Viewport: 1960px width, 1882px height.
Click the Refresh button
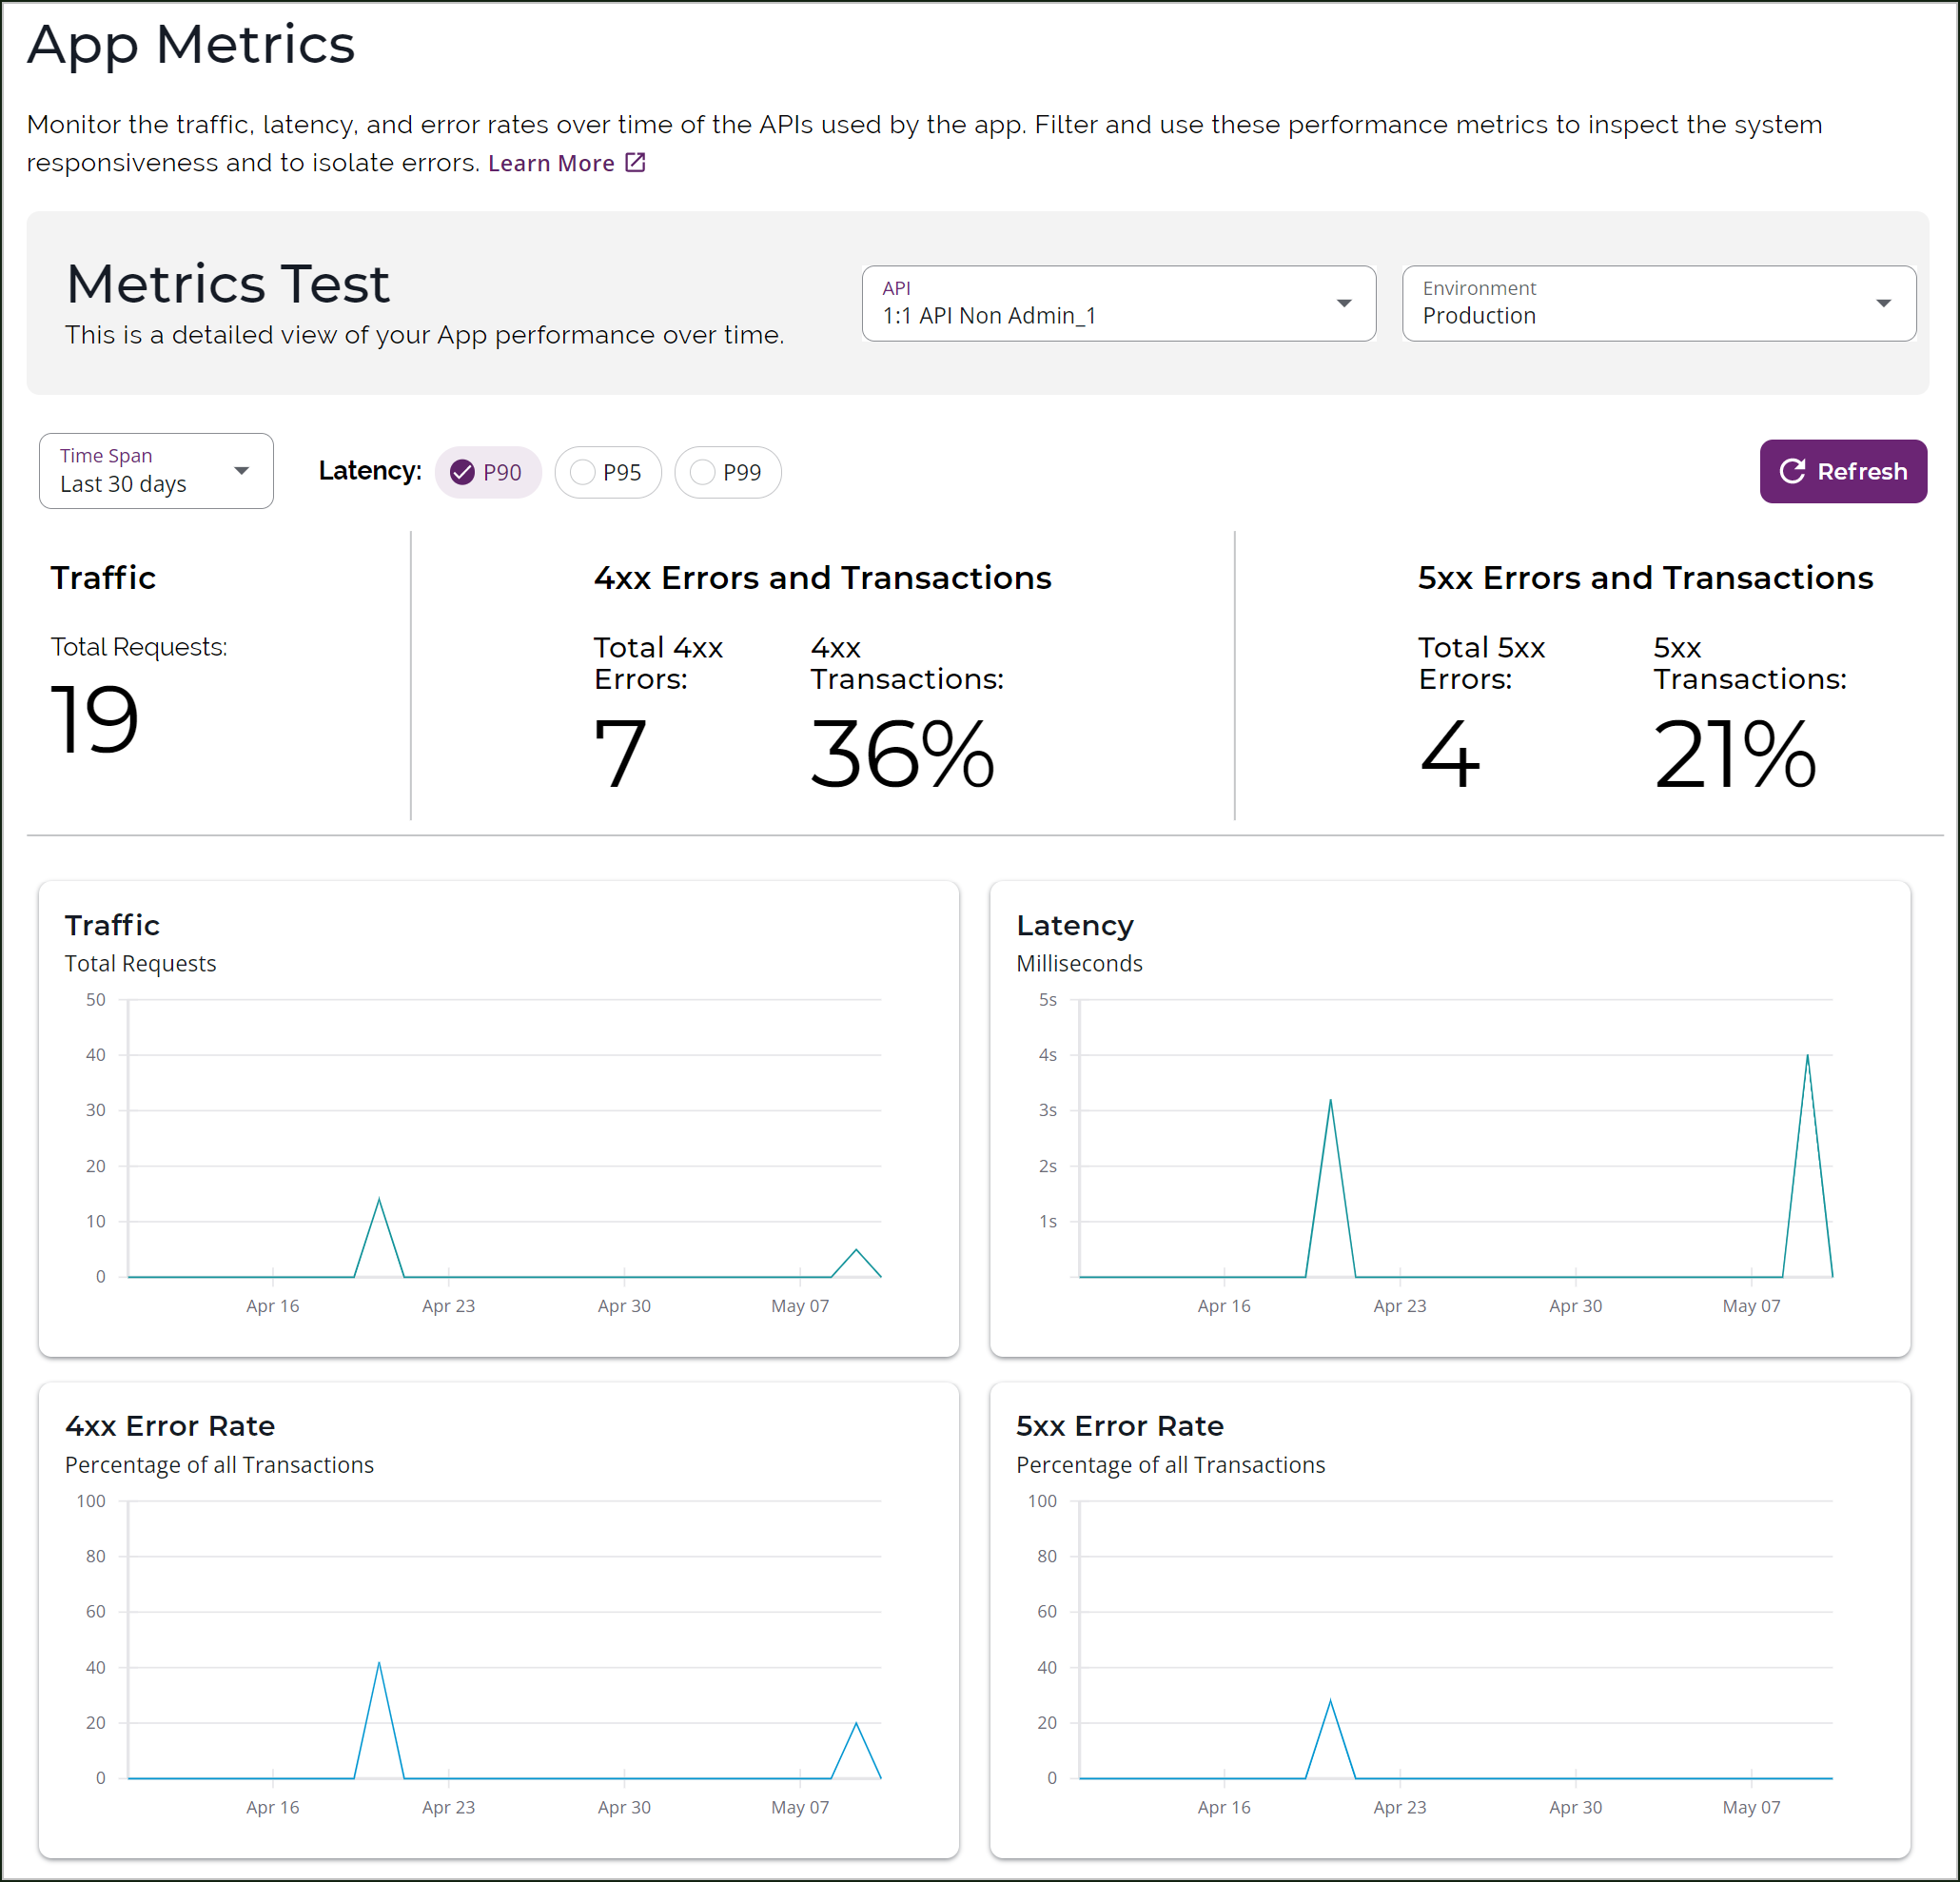coord(1842,471)
